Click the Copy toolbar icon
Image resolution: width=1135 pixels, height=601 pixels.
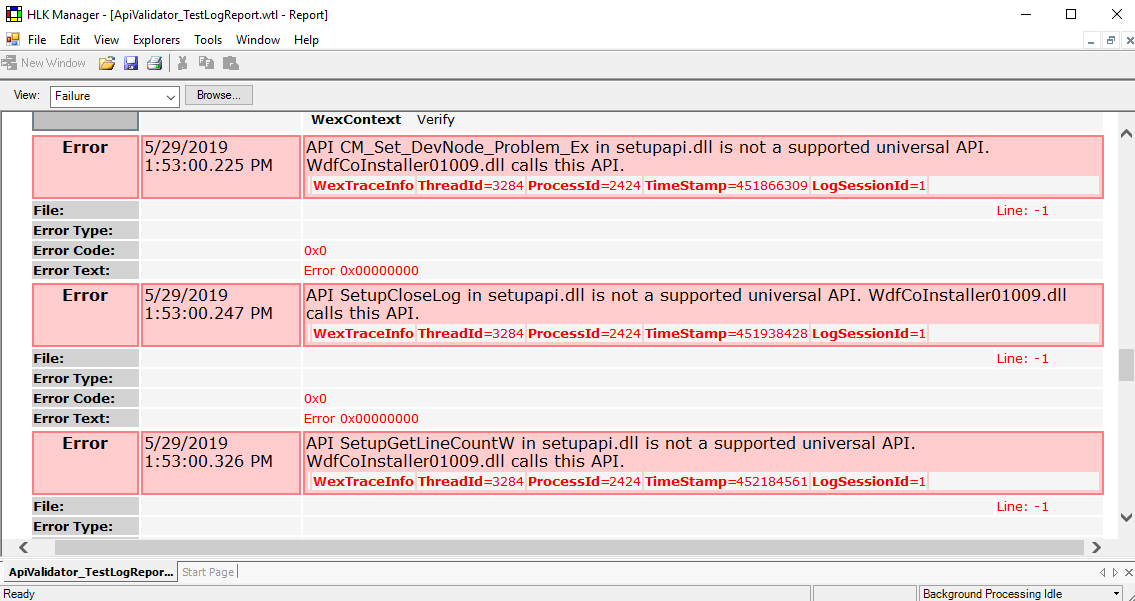pyautogui.click(x=206, y=63)
